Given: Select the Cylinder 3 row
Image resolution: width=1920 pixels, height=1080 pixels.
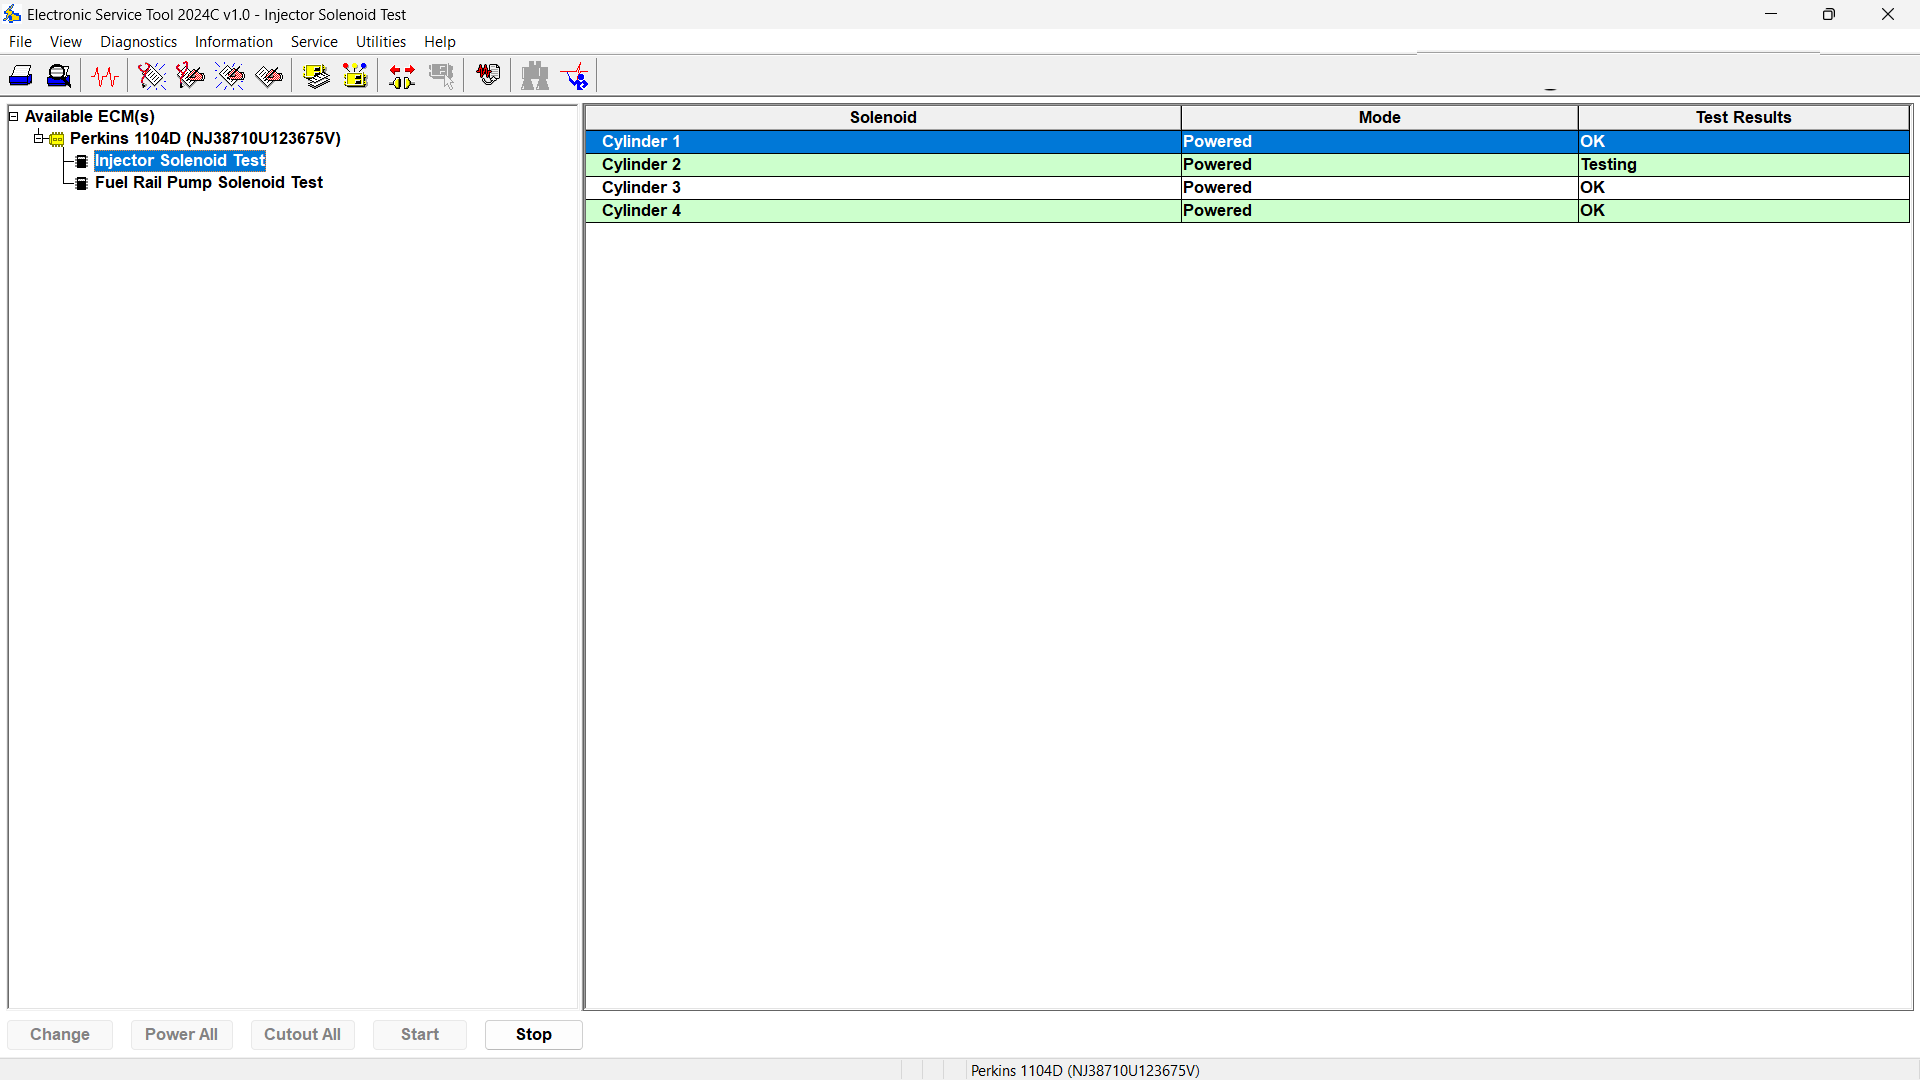Looking at the screenshot, I should pos(1247,188).
